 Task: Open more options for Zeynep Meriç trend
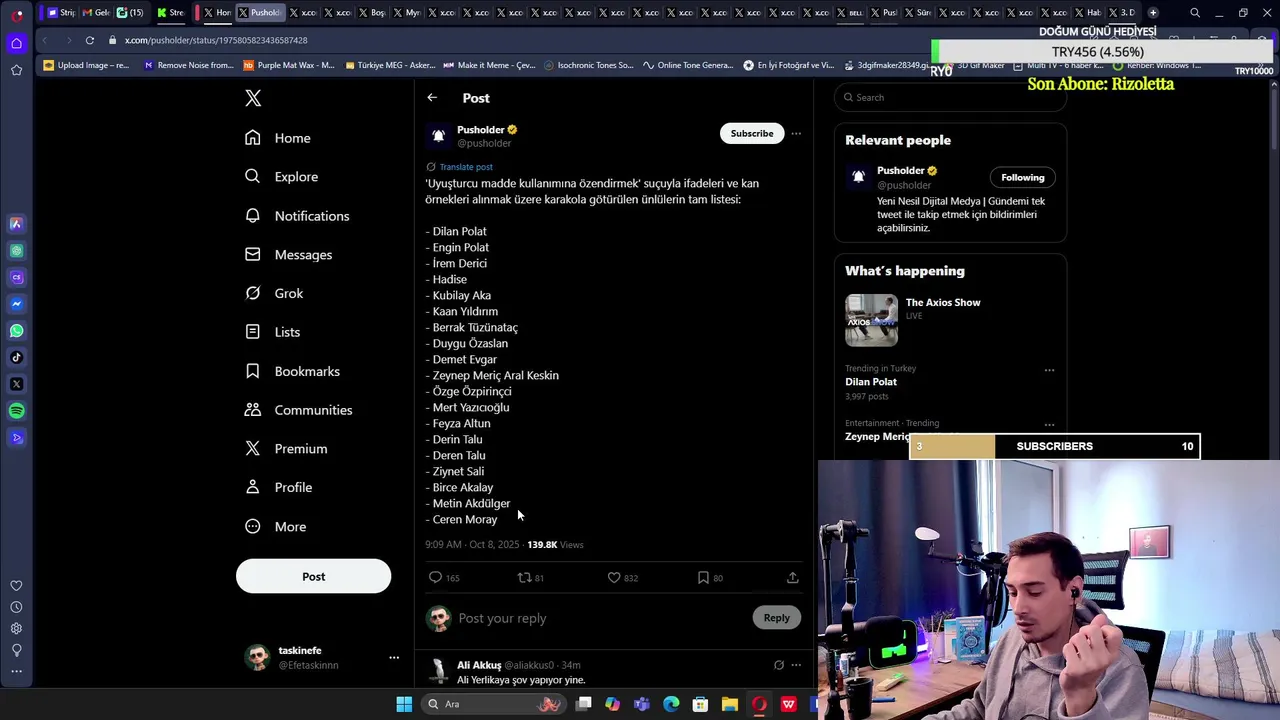(1049, 425)
